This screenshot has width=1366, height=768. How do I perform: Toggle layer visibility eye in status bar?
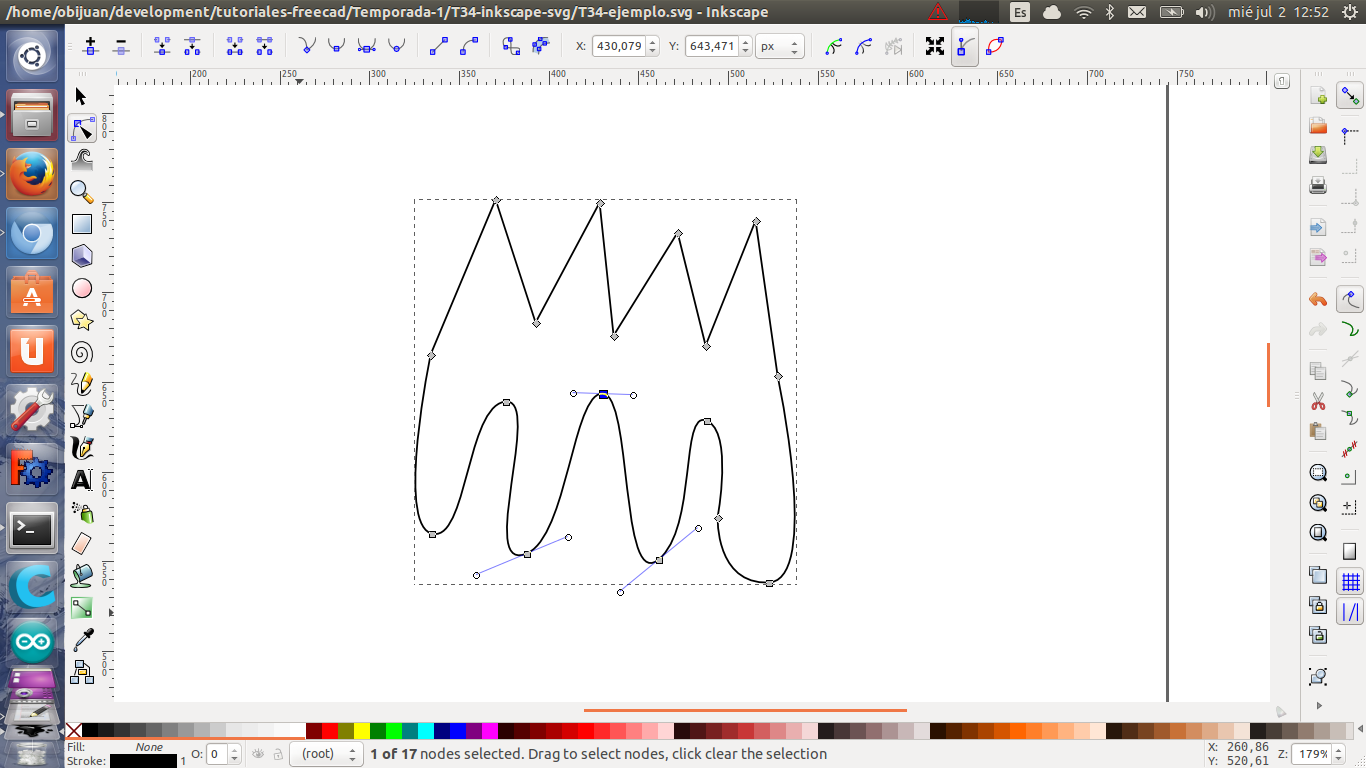(x=258, y=754)
